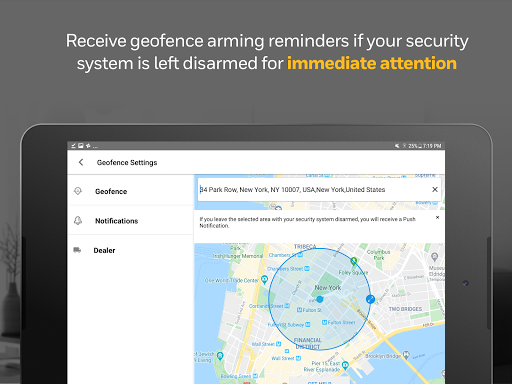Select the Geofence location icon
Image resolution: width=512 pixels, height=384 pixels.
78,191
